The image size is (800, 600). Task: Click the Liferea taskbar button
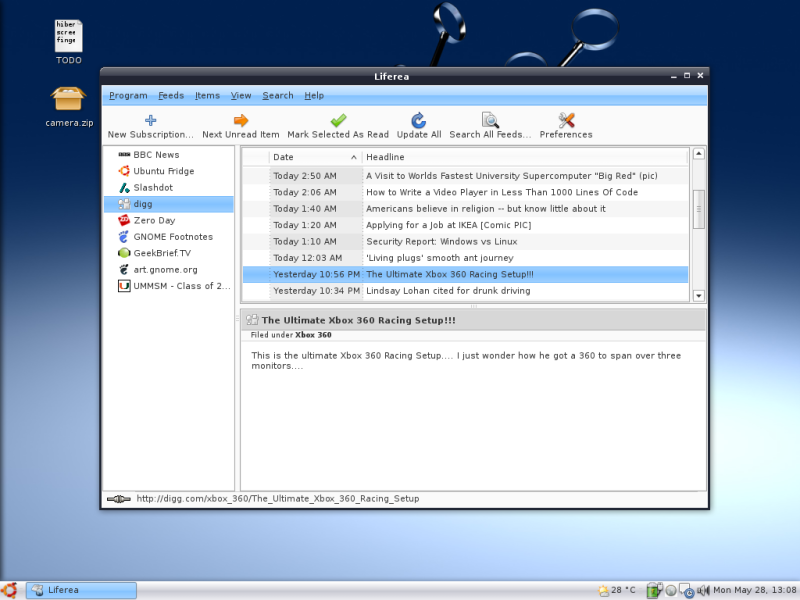[82, 590]
